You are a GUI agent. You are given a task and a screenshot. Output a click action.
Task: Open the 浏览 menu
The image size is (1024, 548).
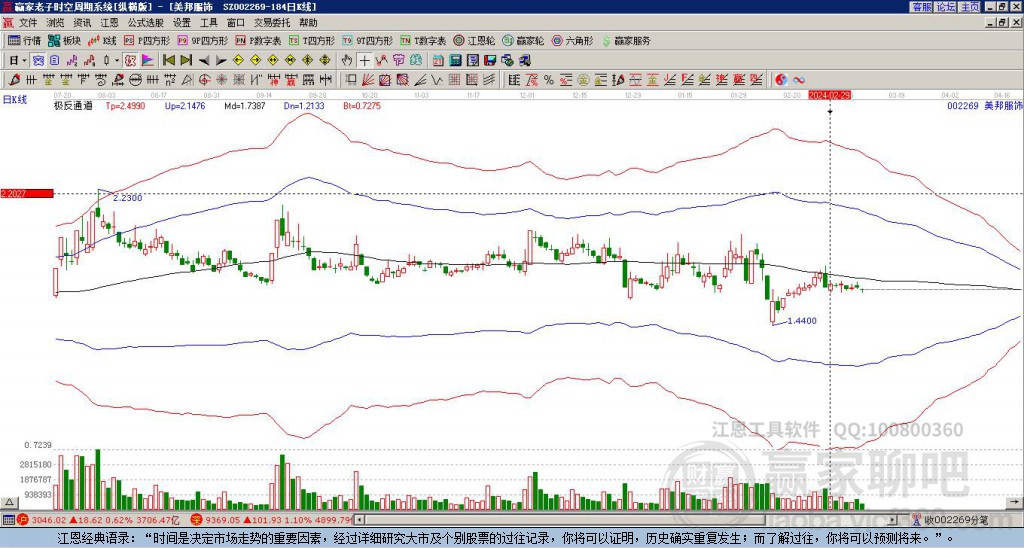tap(56, 23)
